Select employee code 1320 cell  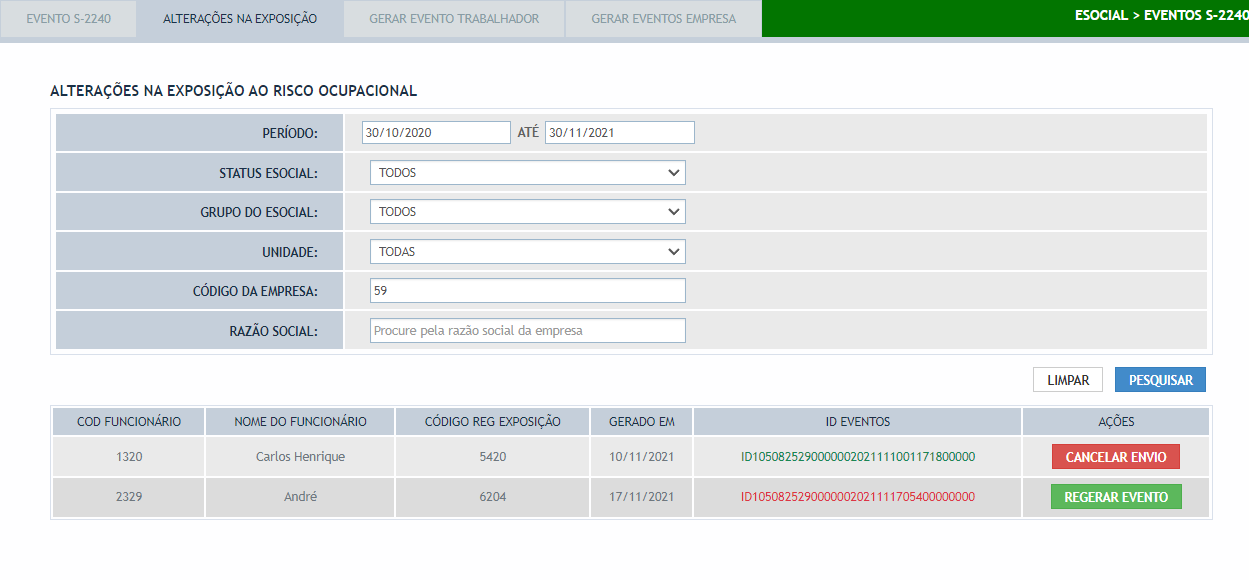(129, 457)
